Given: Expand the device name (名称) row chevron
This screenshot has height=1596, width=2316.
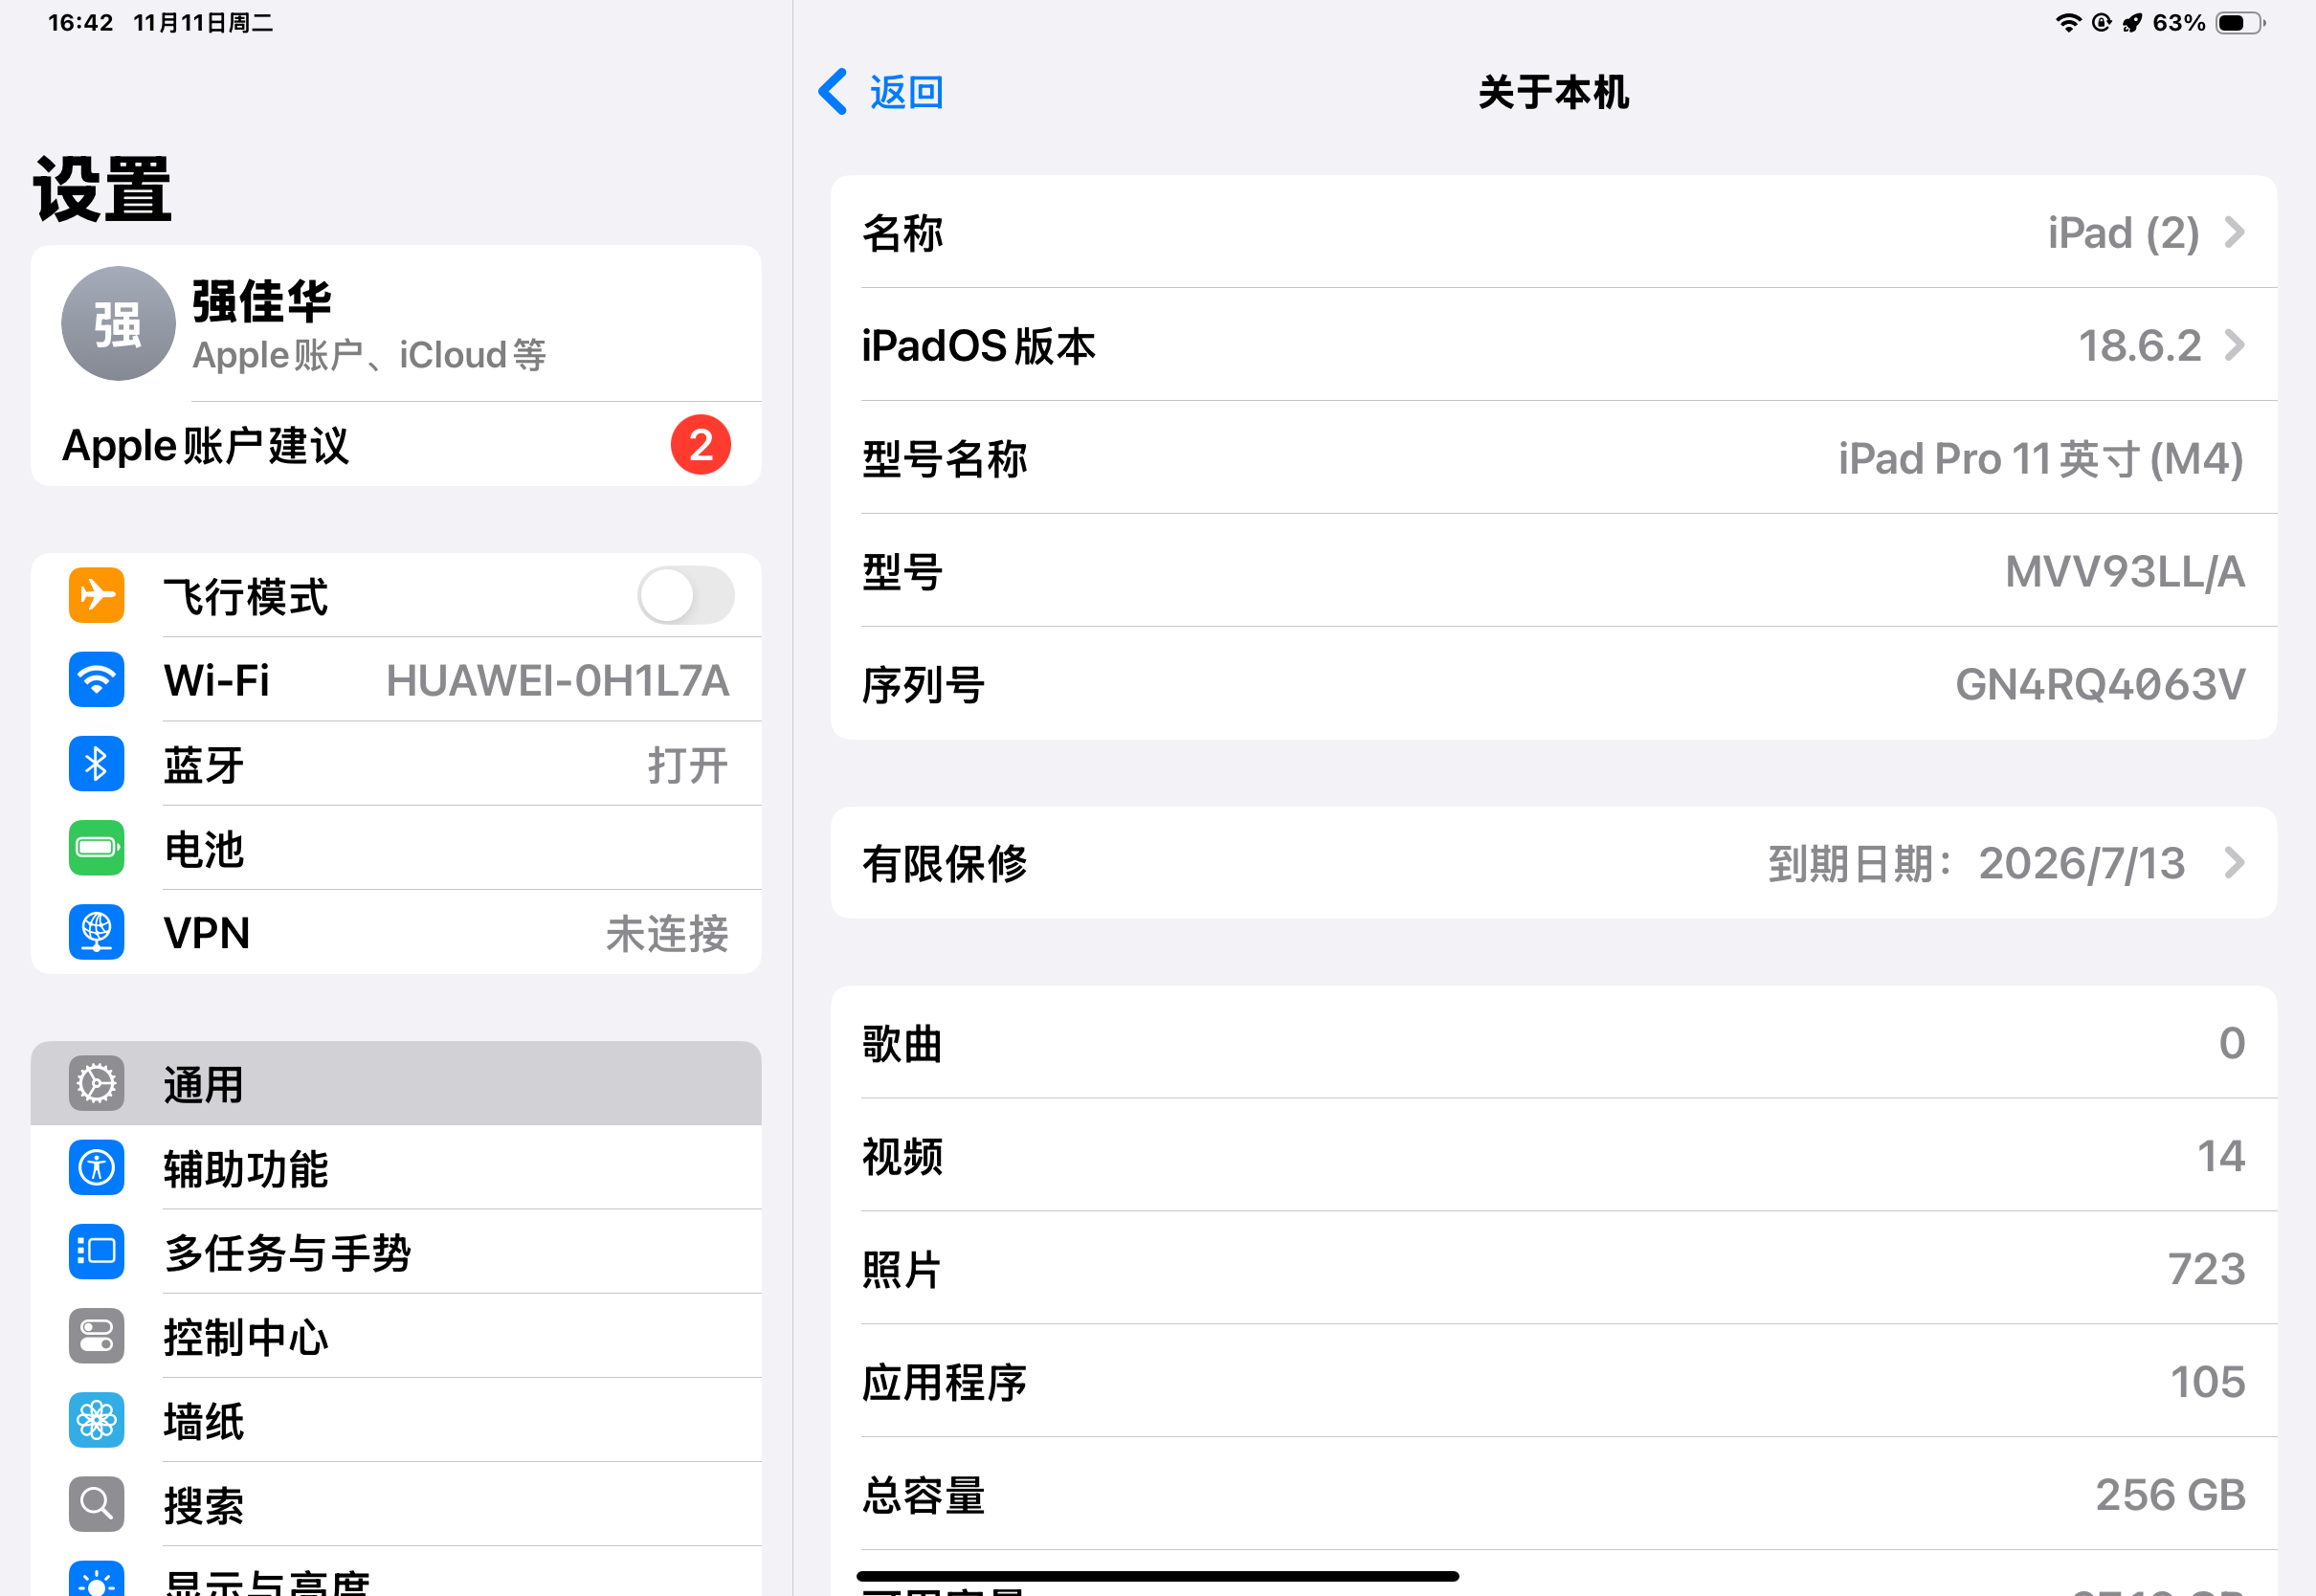Looking at the screenshot, I should [2234, 233].
